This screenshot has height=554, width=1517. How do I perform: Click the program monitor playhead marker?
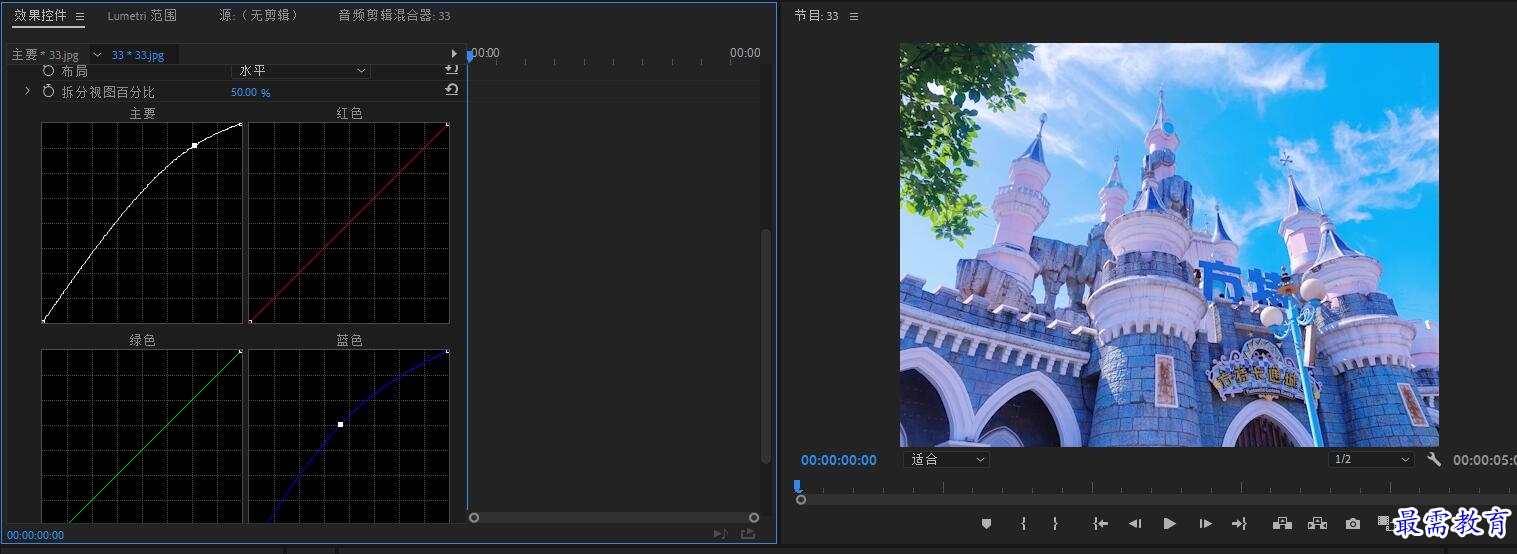pyautogui.click(x=797, y=486)
